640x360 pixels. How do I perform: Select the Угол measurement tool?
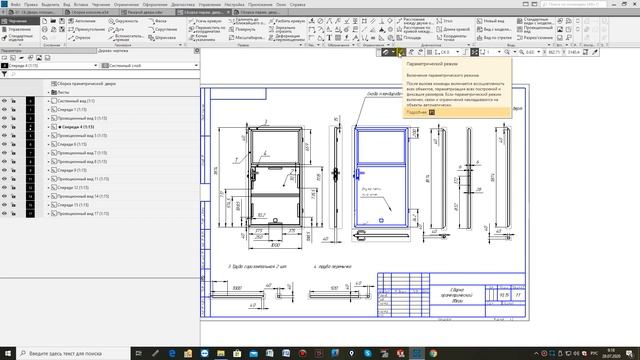pos(444,21)
